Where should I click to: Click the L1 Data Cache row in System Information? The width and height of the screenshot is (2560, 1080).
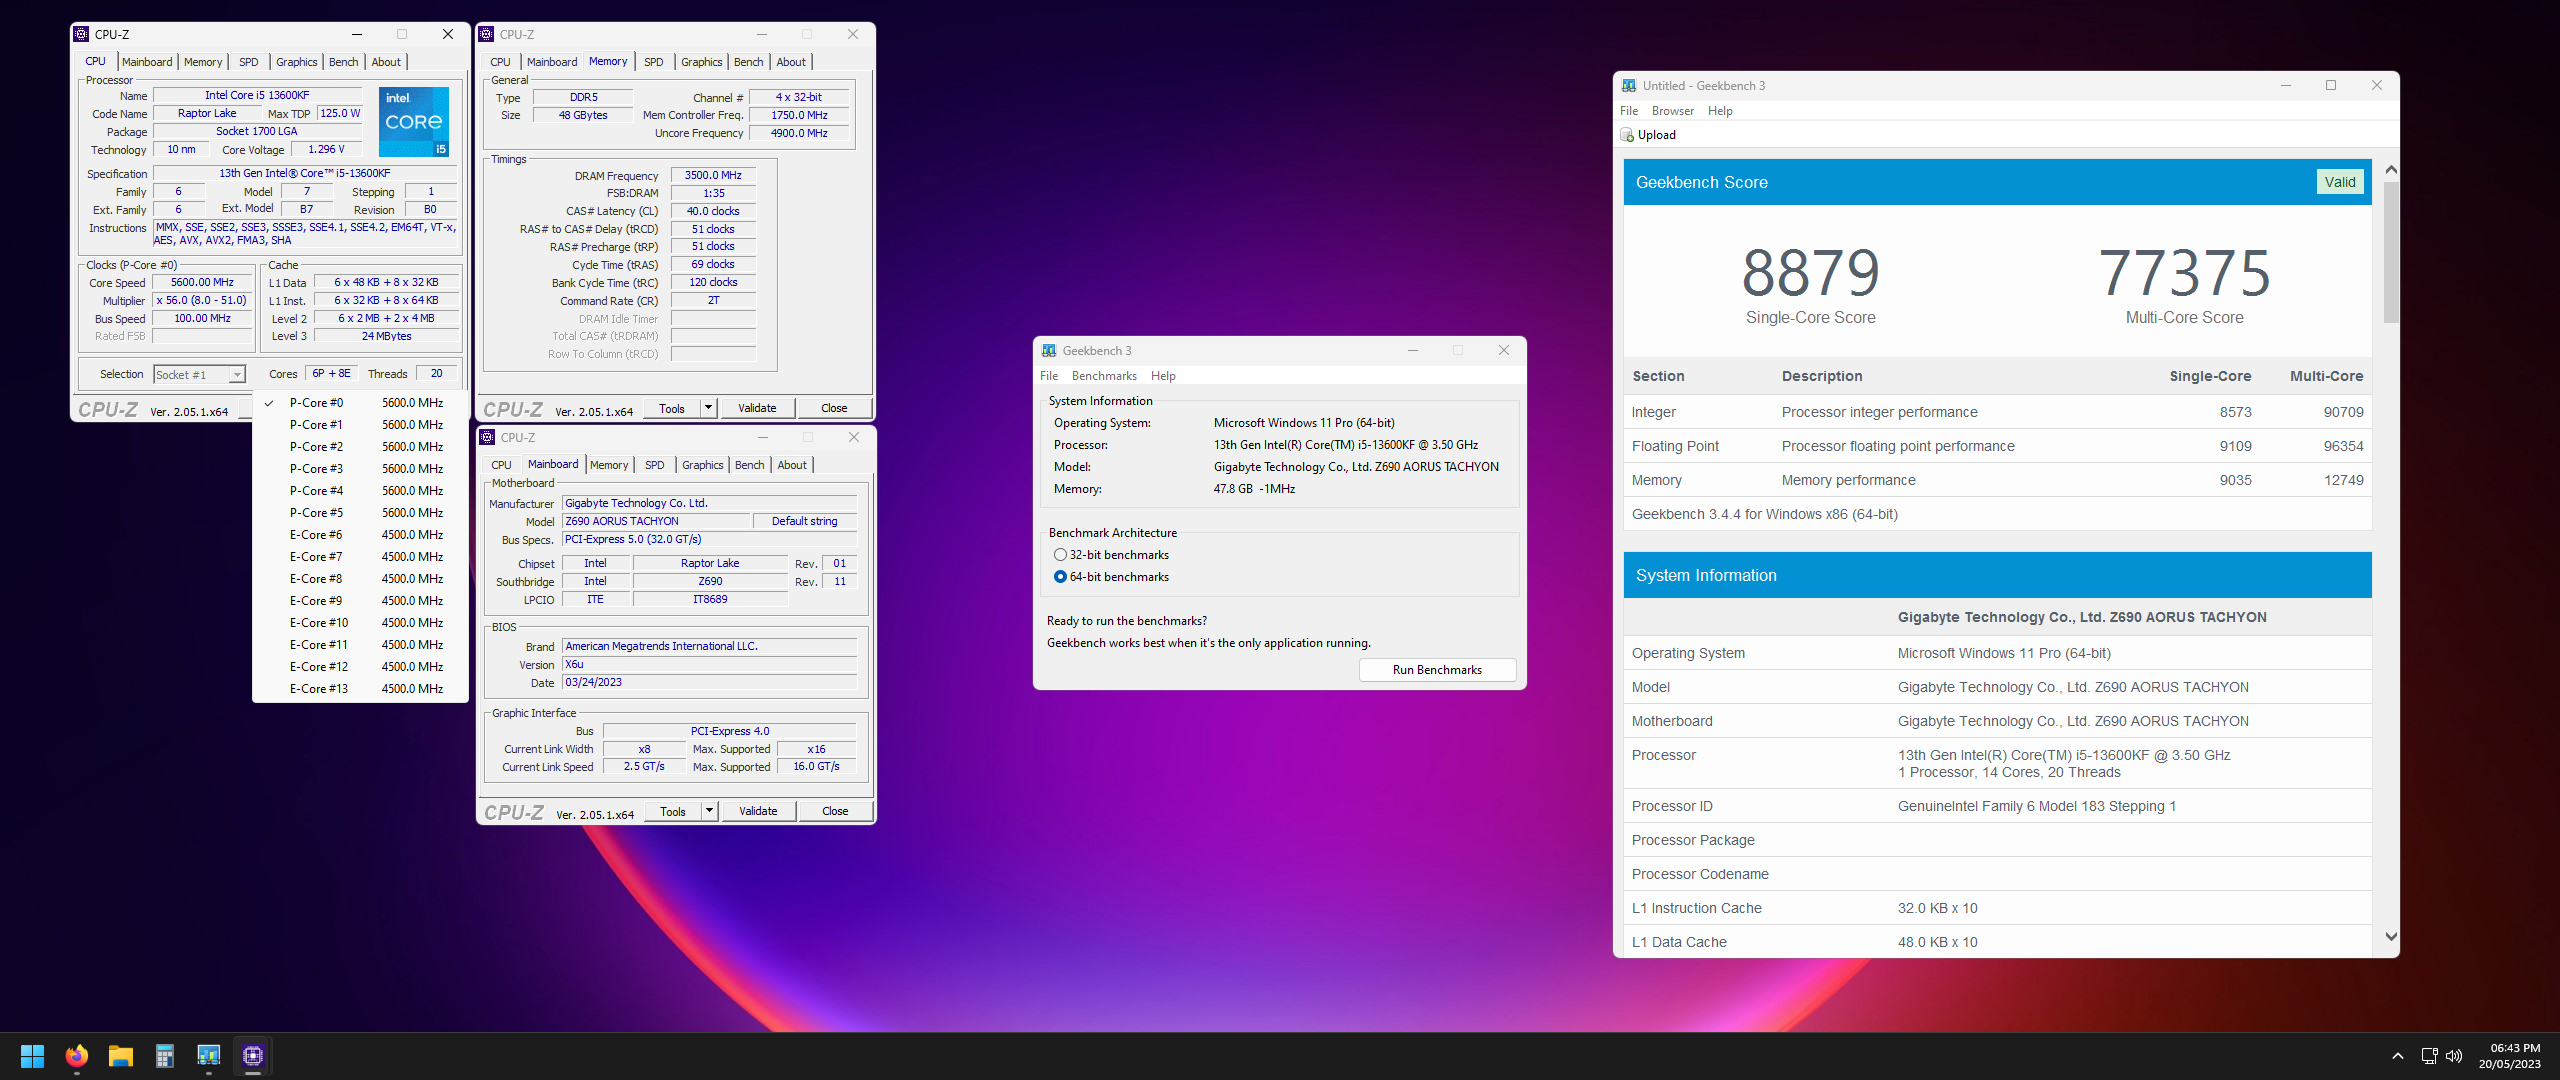tap(1998, 942)
